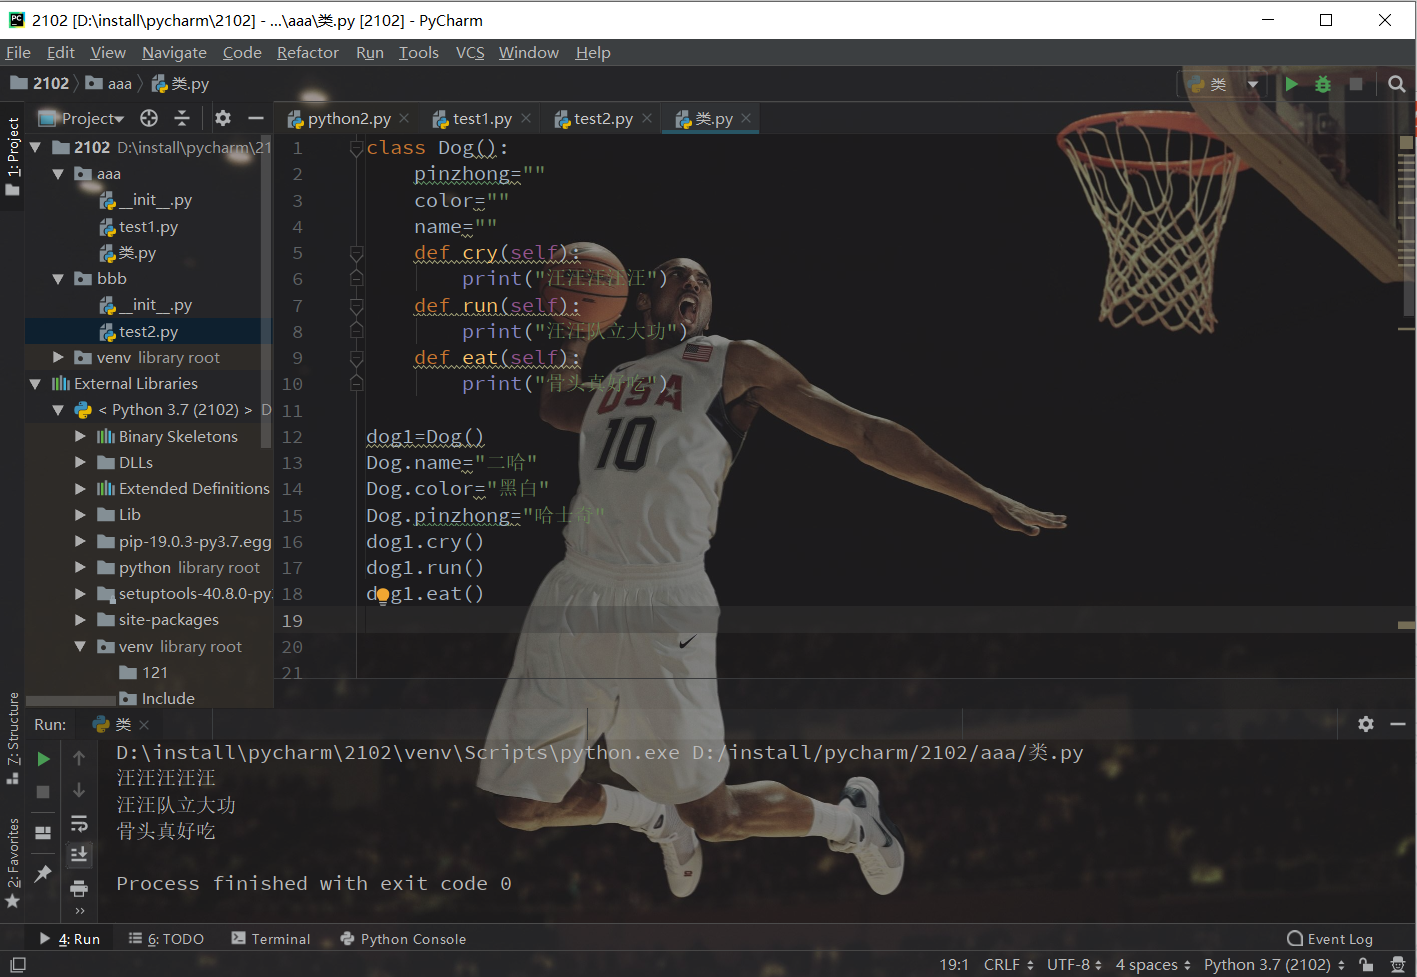This screenshot has width=1417, height=977.
Task: Toggle soft-wrap in Run console
Action: (x=79, y=823)
